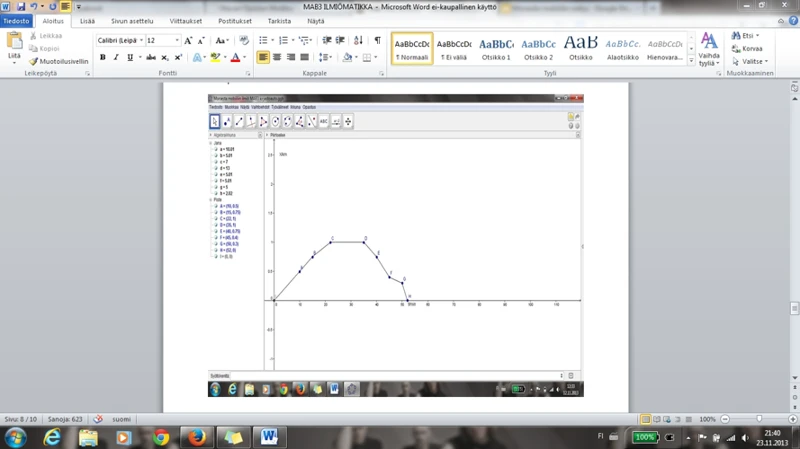Click the save icon in quick access toolbar
The width and height of the screenshot is (800, 449).
click(20, 7)
